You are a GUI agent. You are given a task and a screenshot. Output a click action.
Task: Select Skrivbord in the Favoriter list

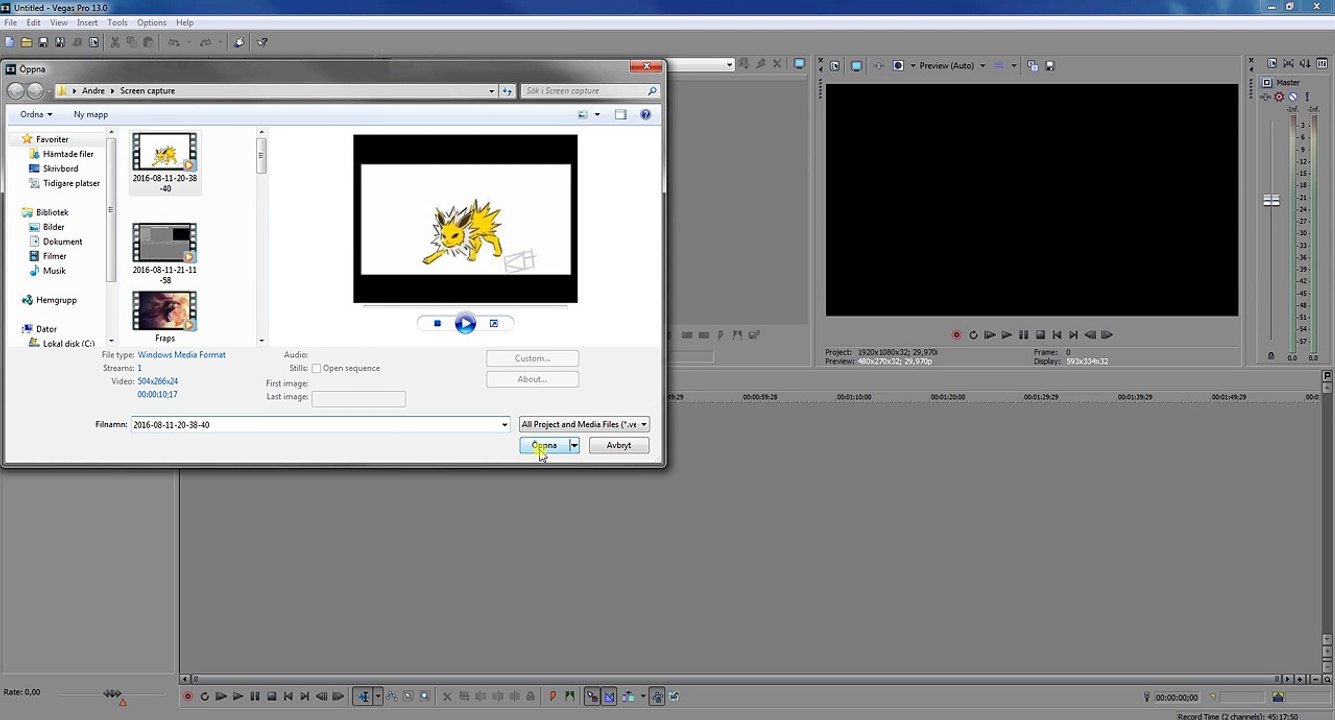click(60, 168)
